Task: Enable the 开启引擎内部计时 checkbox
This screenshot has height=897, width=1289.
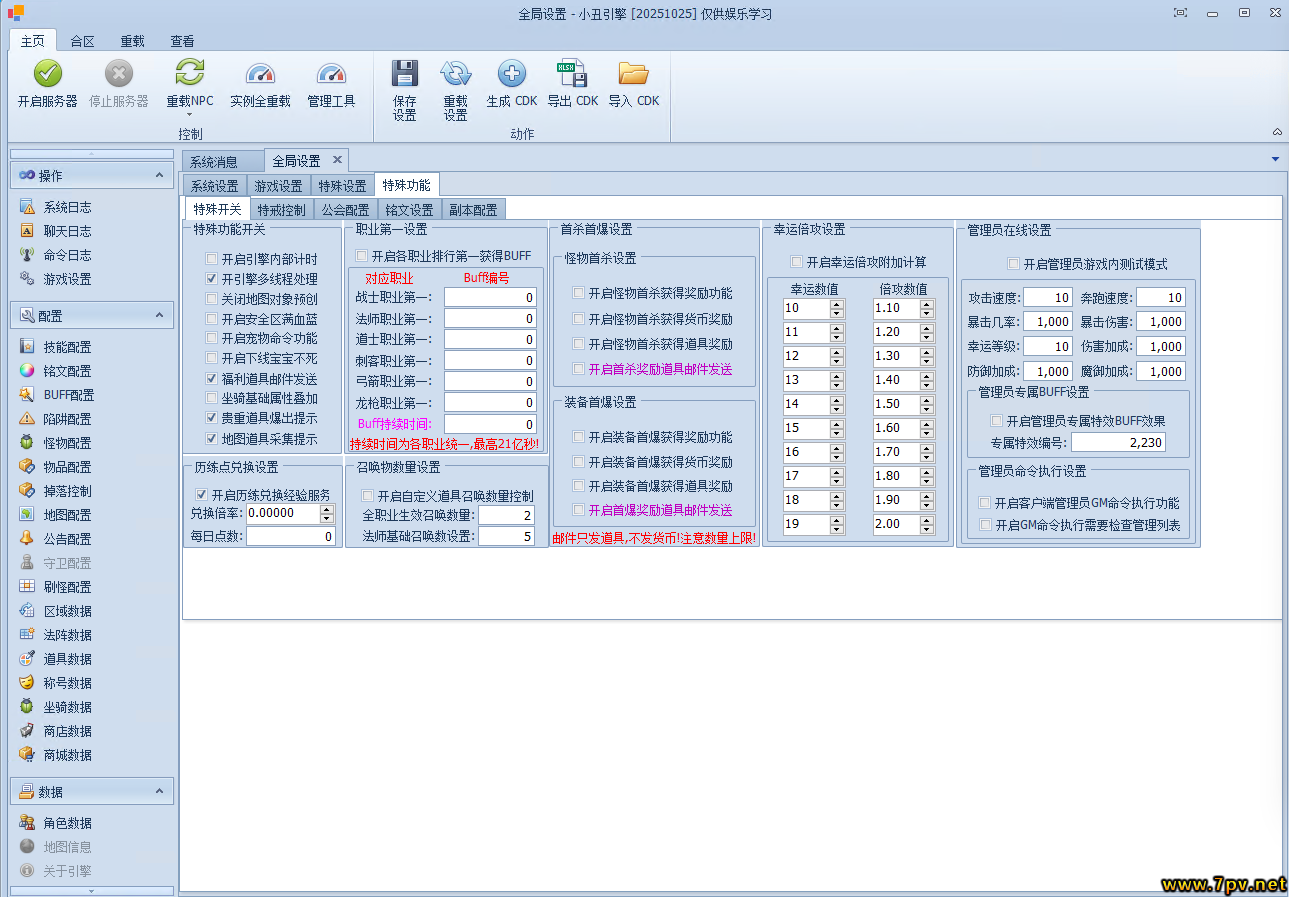Action: (x=211, y=259)
